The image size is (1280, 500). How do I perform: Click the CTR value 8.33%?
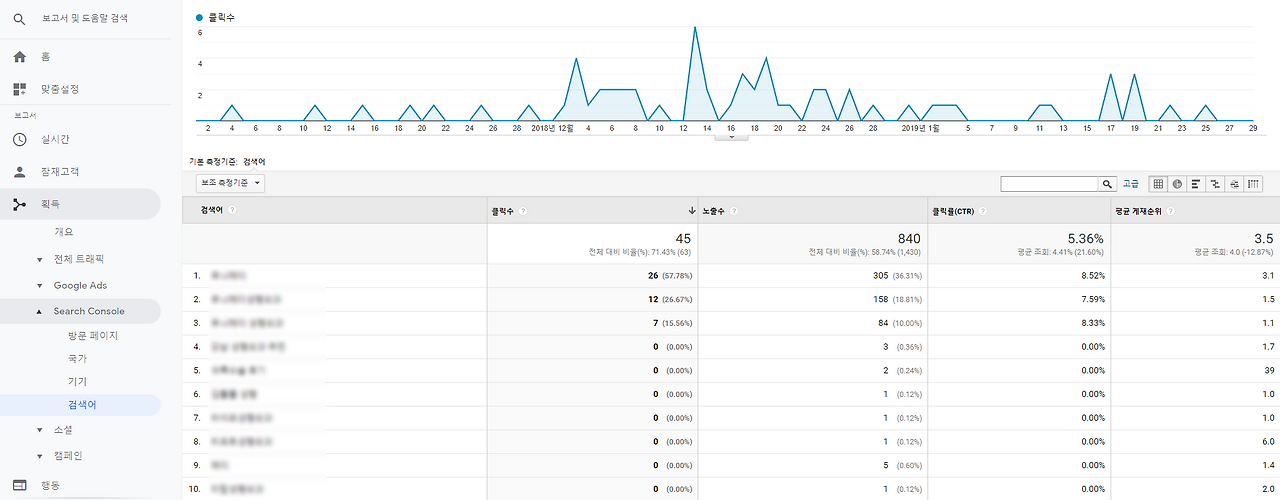click(x=1091, y=322)
